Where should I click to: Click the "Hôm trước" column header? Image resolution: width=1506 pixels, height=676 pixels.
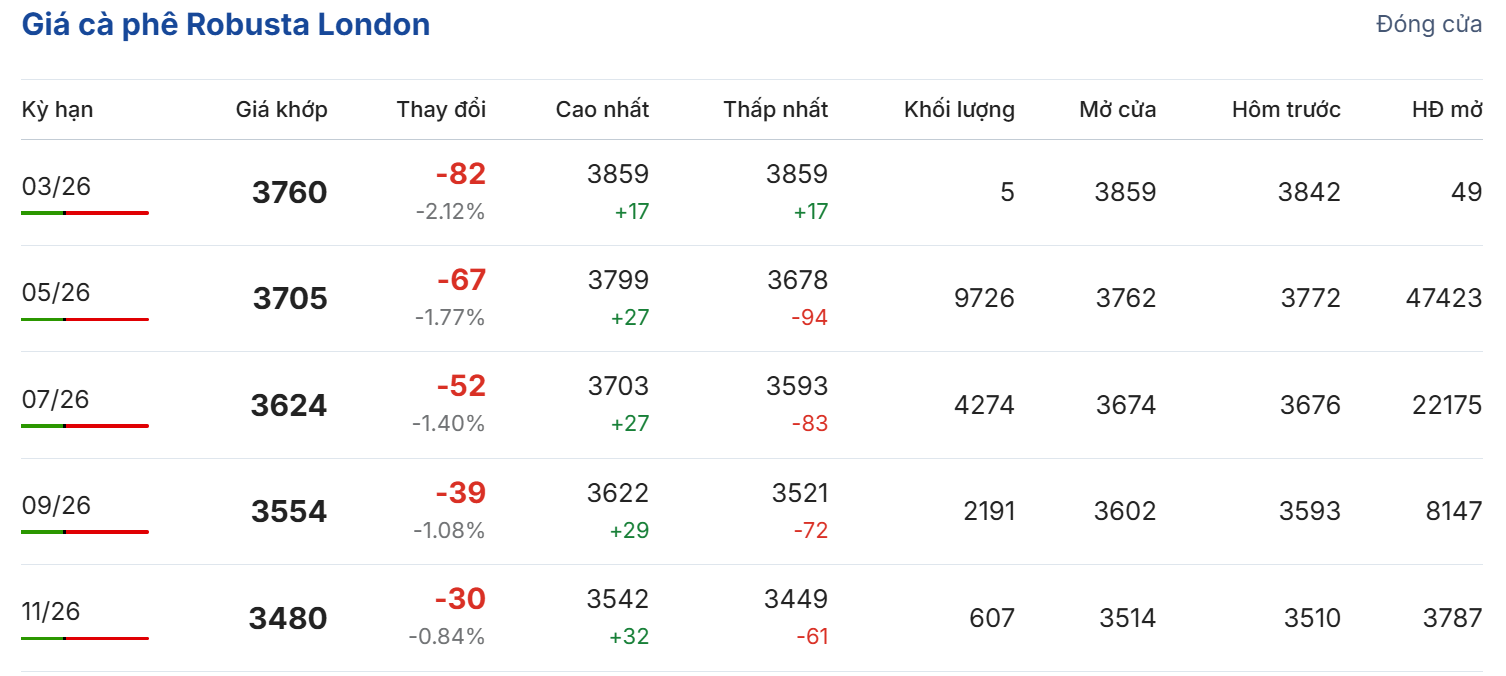[1286, 109]
